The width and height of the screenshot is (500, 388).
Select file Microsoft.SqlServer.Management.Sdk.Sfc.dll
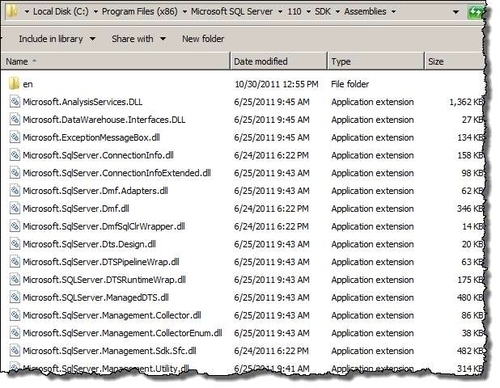tap(109, 351)
